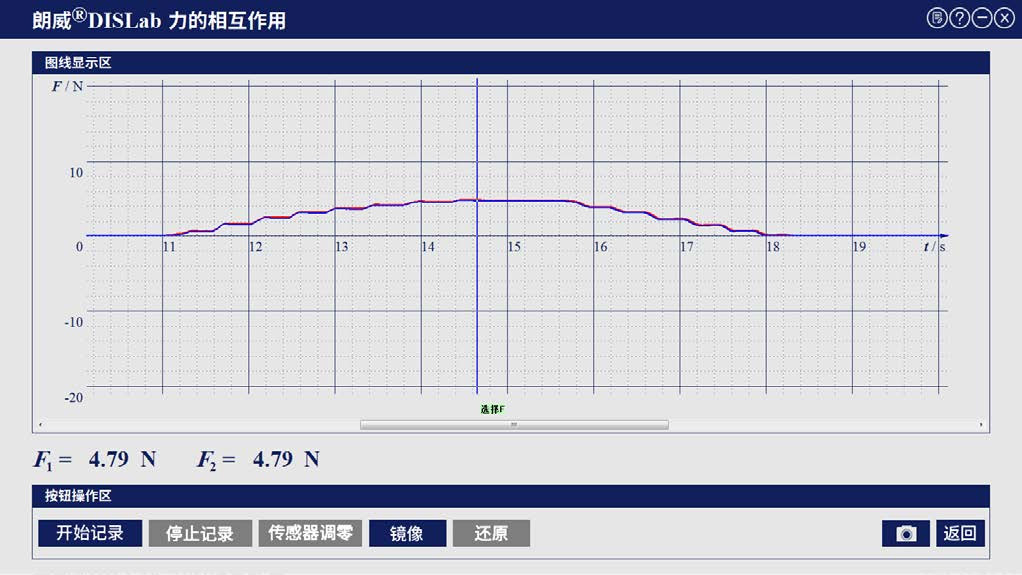Viewport: 1022px width, 575px height.
Task: Minimize the DISLab window
Action: (x=982, y=18)
